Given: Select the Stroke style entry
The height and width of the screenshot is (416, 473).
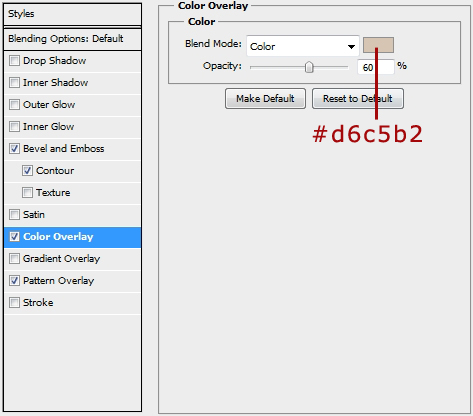Looking at the screenshot, I should pos(73,303).
